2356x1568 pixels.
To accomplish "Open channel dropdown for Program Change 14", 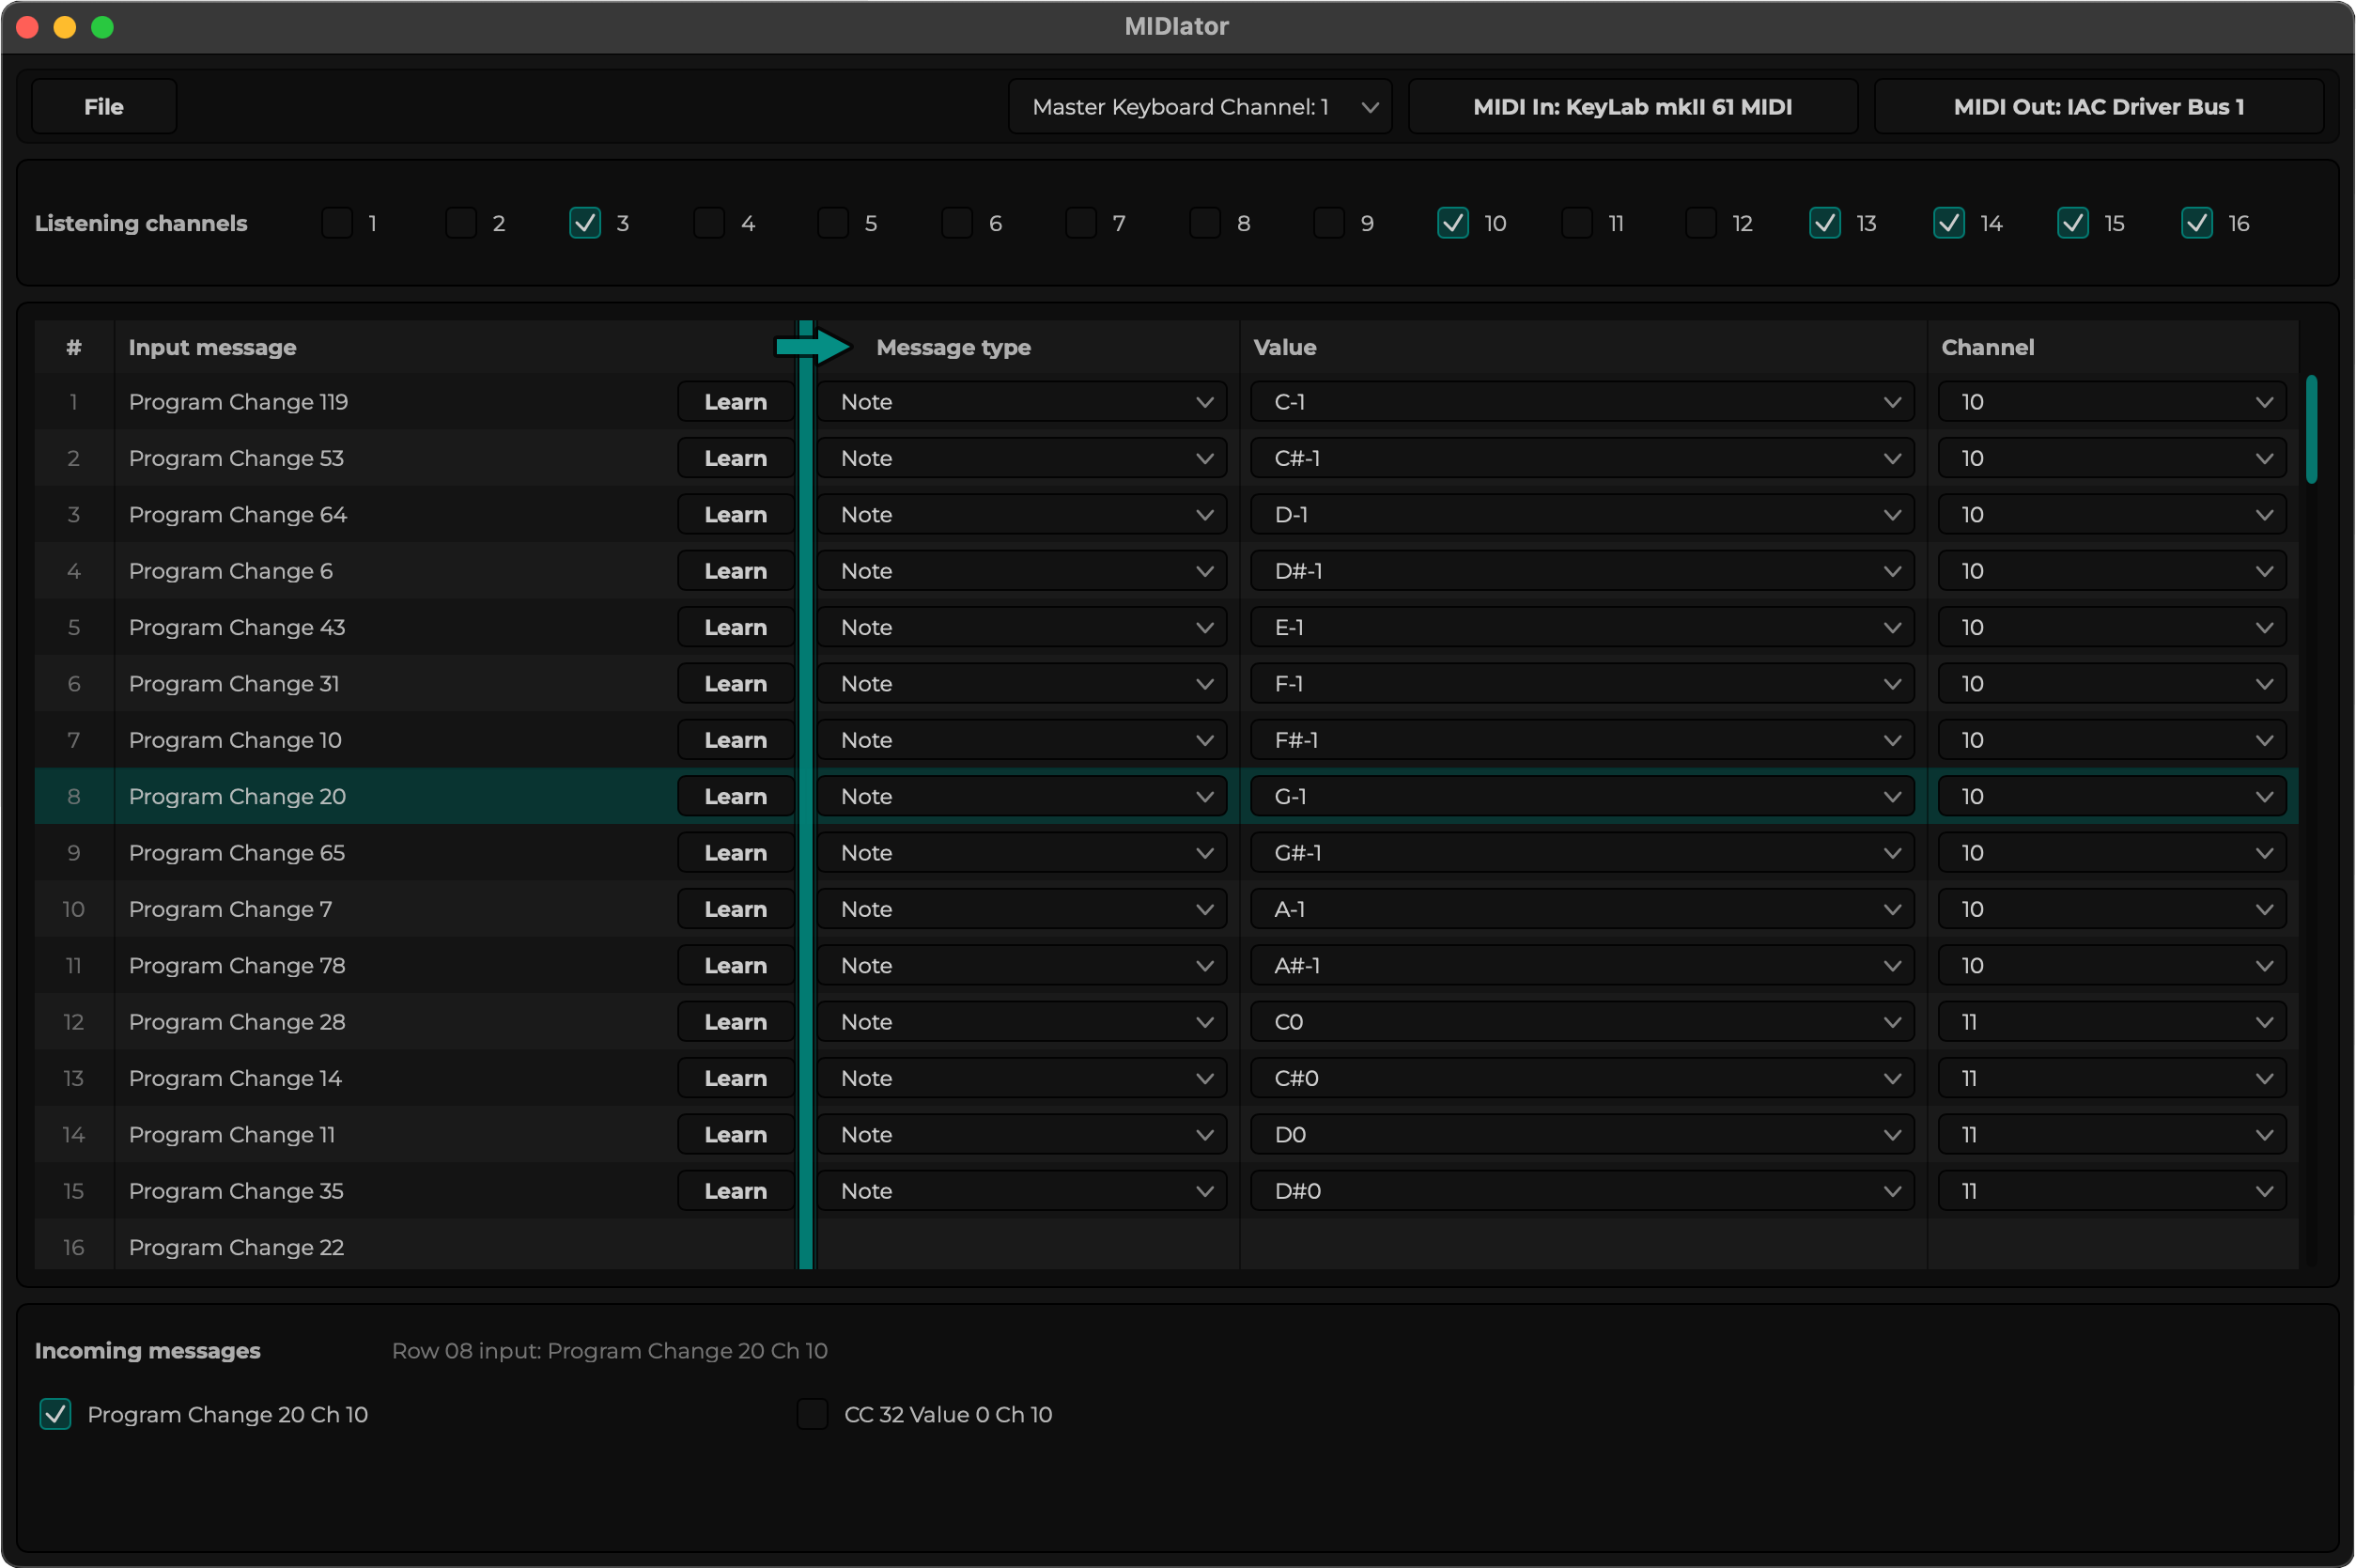I will tap(2112, 1078).
